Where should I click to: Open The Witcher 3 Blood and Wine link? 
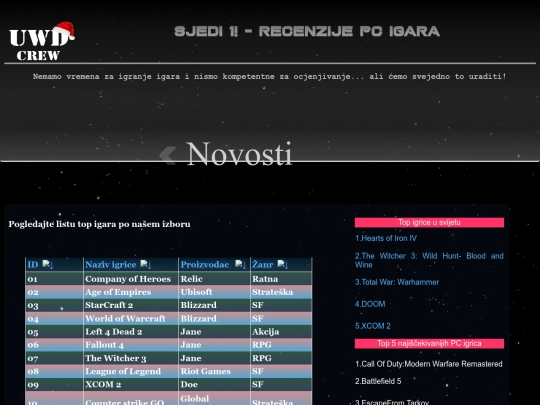click(429, 260)
